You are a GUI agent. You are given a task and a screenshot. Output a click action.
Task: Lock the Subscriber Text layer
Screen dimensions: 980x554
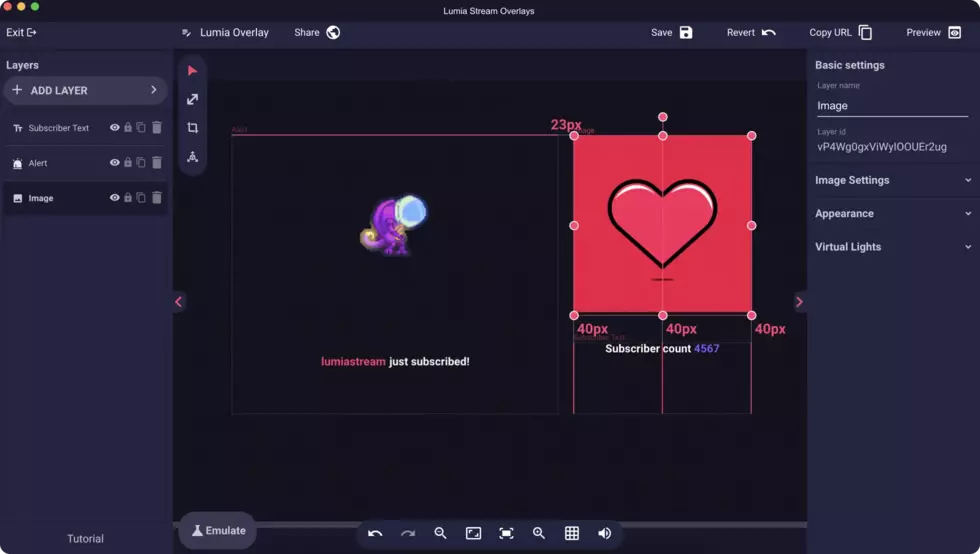click(x=128, y=128)
